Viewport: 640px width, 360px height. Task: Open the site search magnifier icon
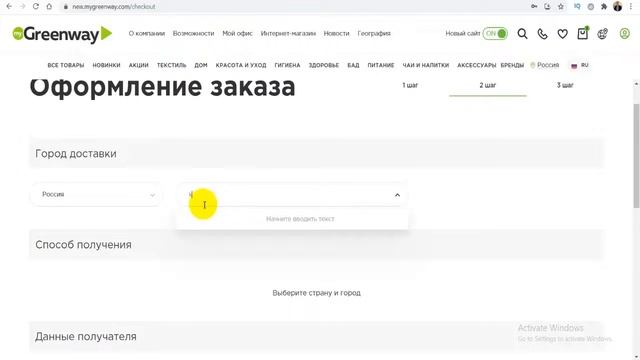[522, 33]
